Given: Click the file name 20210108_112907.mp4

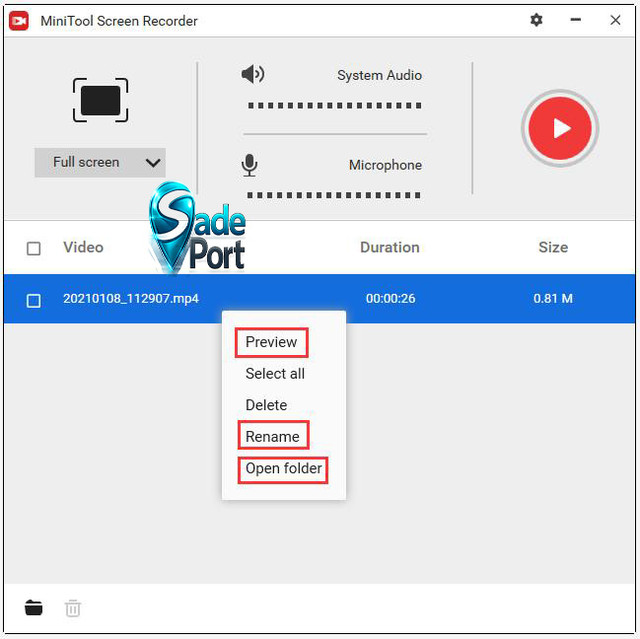Looking at the screenshot, I should tap(131, 299).
